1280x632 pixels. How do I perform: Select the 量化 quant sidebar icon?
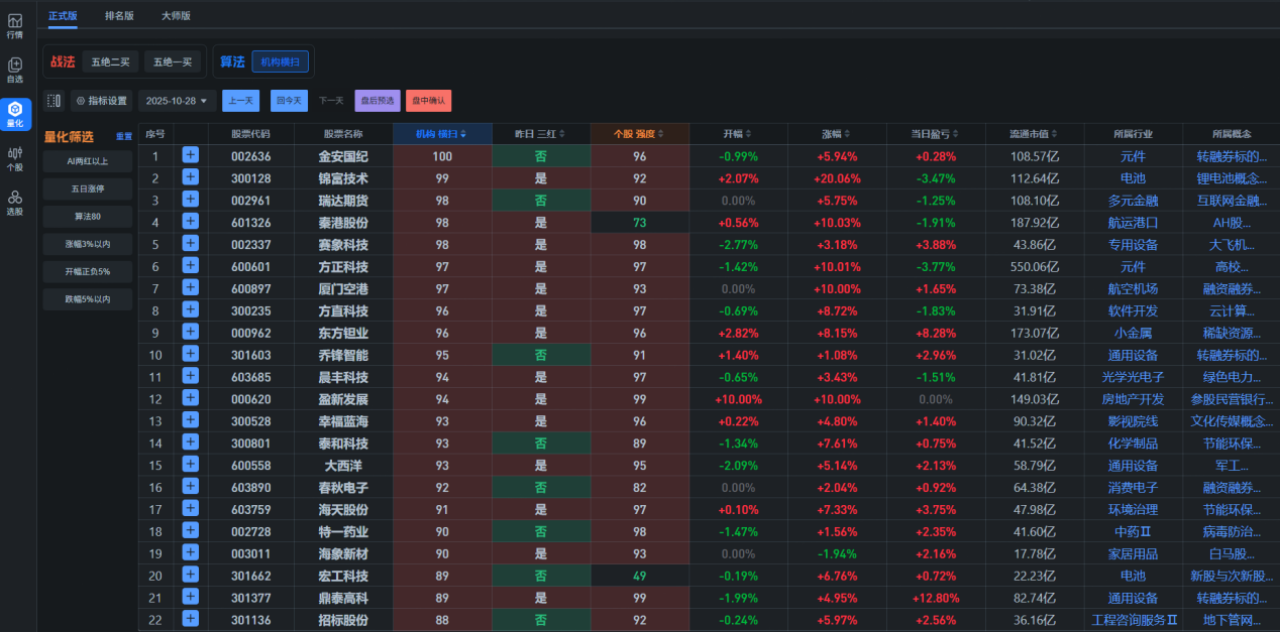point(15,114)
